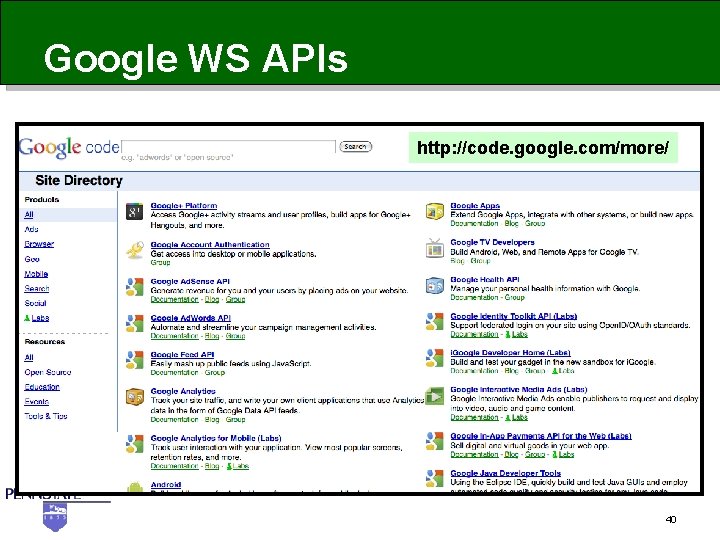Screen dimensions: 720x540
Task: Select All under Resources sidebar
Action: tap(29, 357)
